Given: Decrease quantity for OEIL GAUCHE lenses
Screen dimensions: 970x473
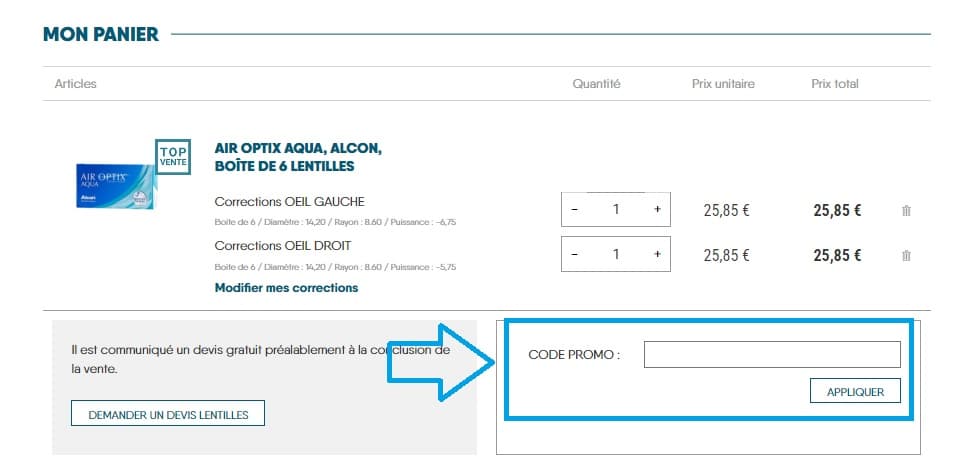Looking at the screenshot, I should tap(574, 210).
